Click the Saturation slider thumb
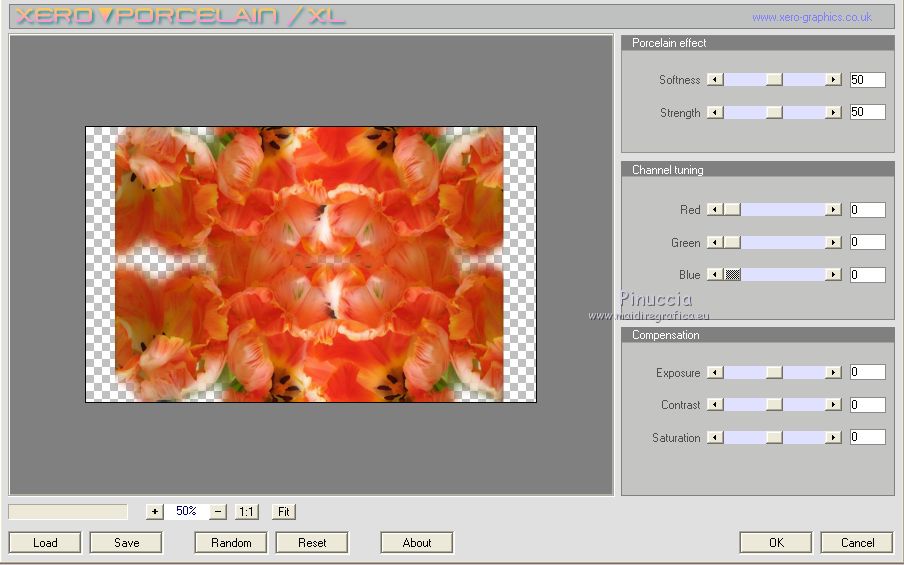The height and width of the screenshot is (565, 904). pyautogui.click(x=774, y=438)
